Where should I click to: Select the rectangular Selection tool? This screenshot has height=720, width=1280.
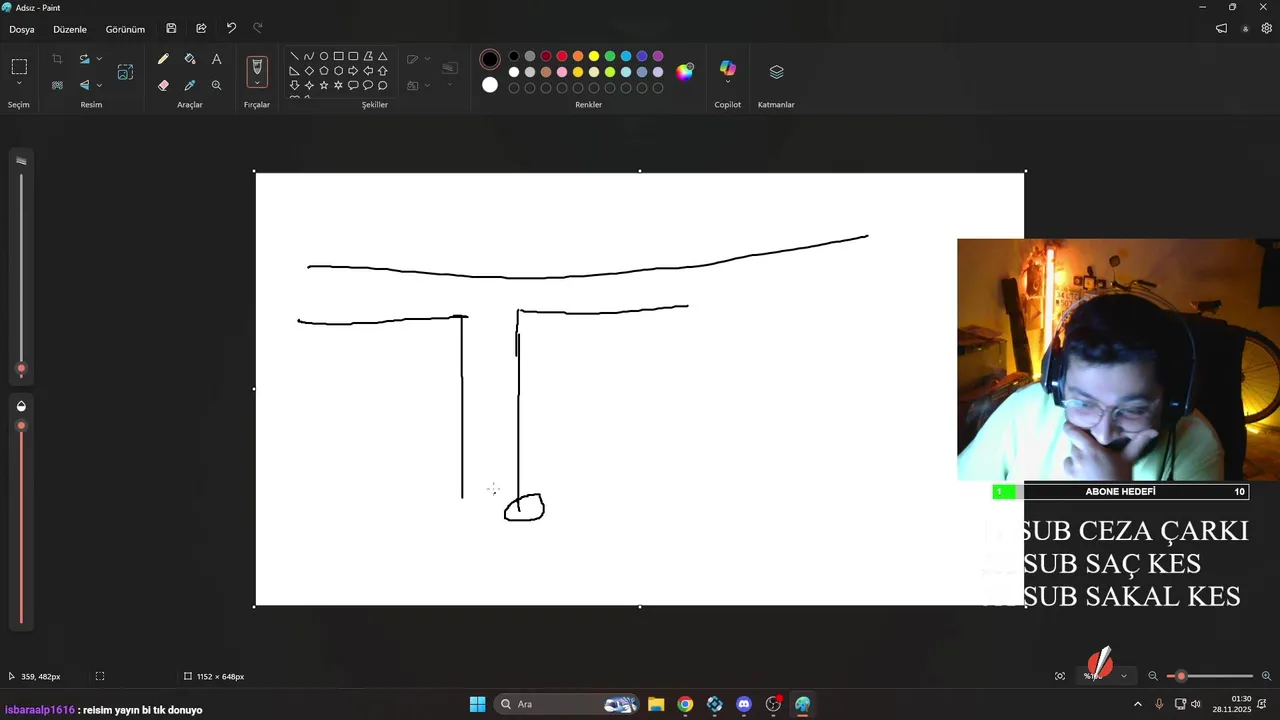coord(19,67)
